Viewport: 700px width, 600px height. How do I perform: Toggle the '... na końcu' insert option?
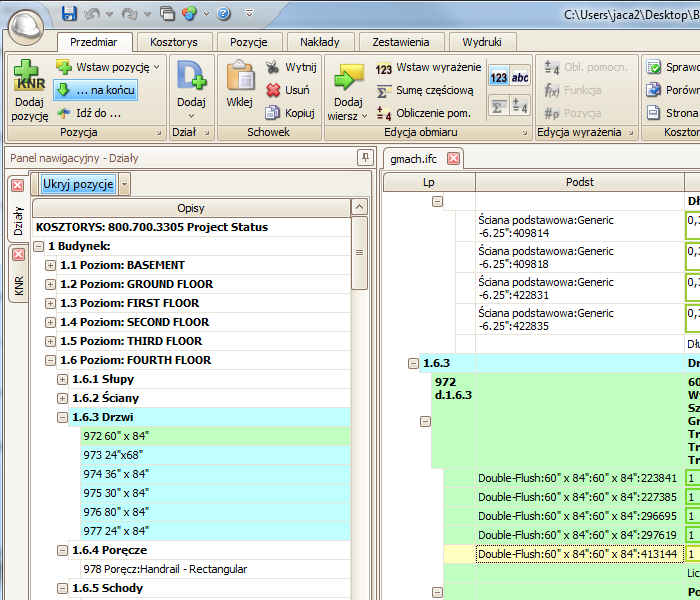[x=96, y=90]
